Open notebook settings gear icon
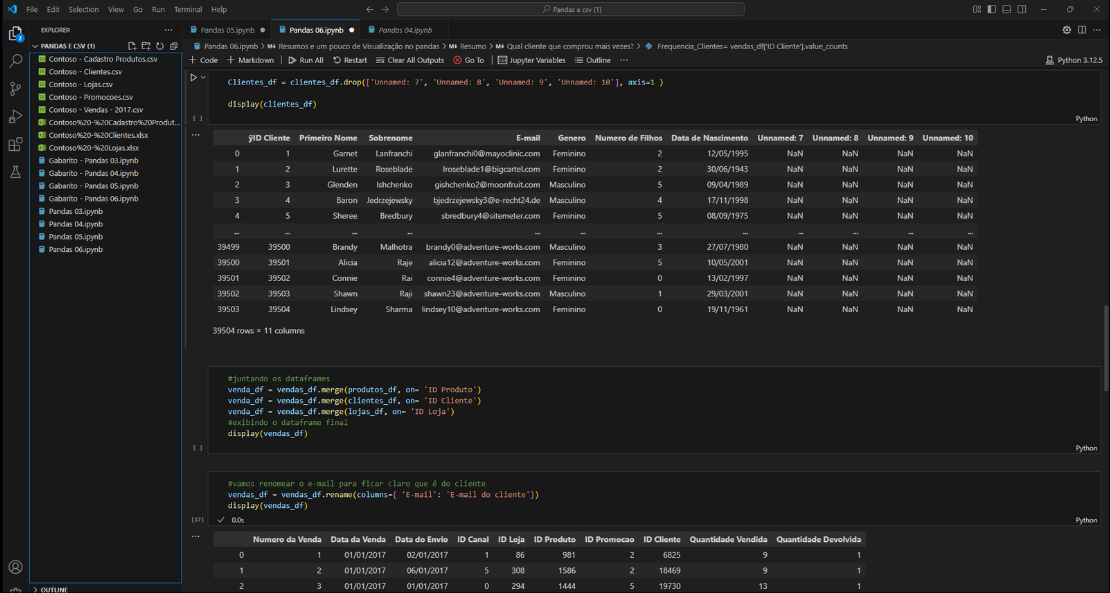This screenshot has height=593, width=1110. point(1067,30)
